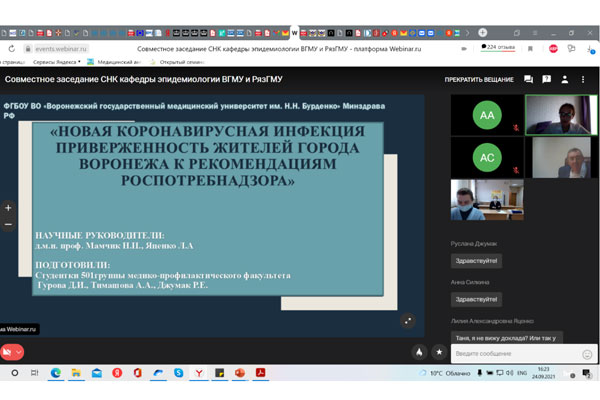
Task: Open Adobe Acrobat from the taskbar
Action: (261, 373)
